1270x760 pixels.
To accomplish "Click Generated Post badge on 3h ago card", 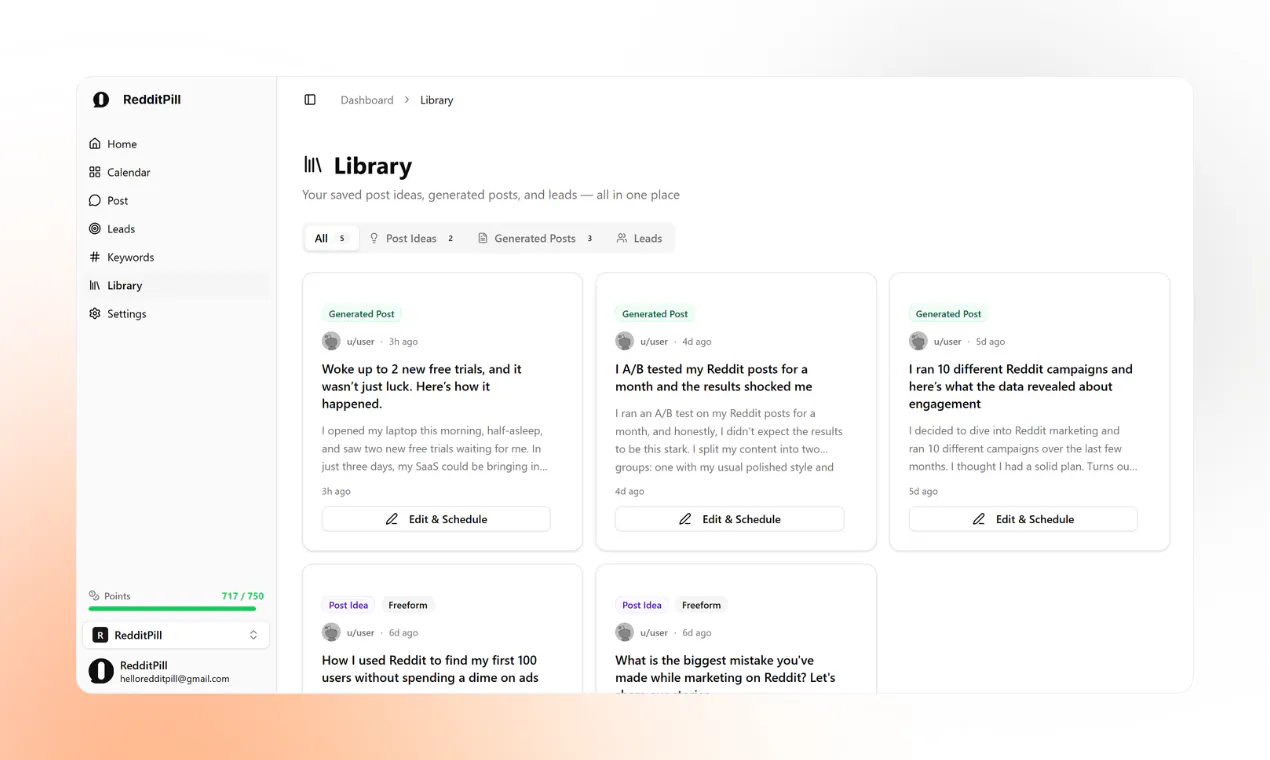I will pyautogui.click(x=361, y=314).
